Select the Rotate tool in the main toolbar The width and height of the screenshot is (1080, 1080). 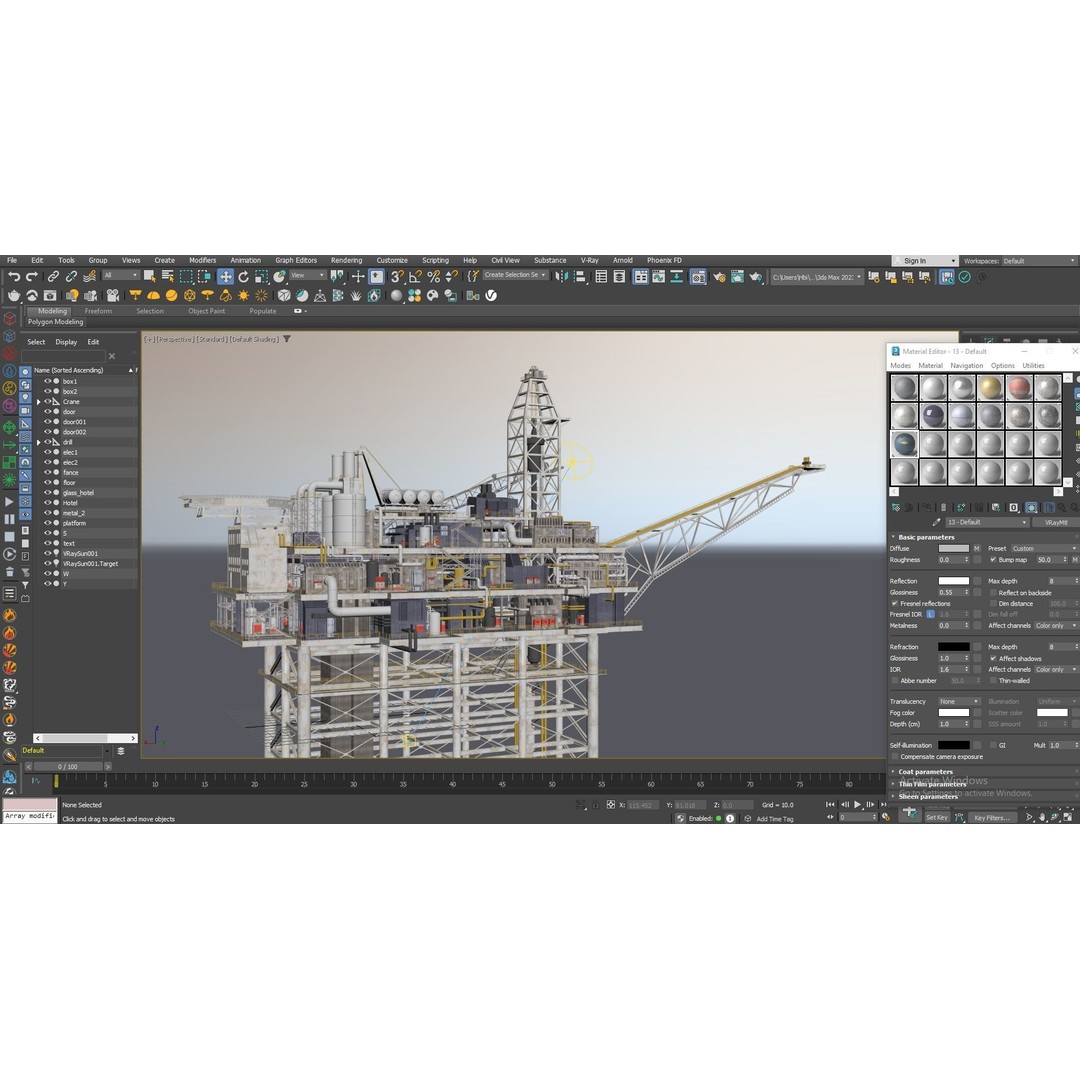[244, 277]
